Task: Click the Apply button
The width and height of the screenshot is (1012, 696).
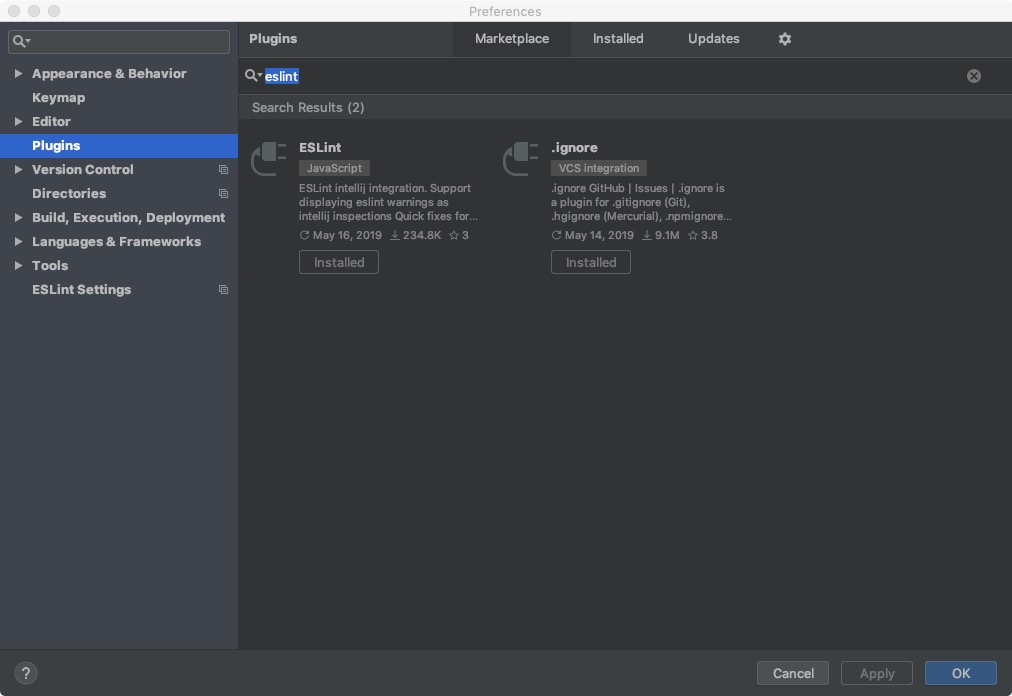Action: click(x=876, y=673)
